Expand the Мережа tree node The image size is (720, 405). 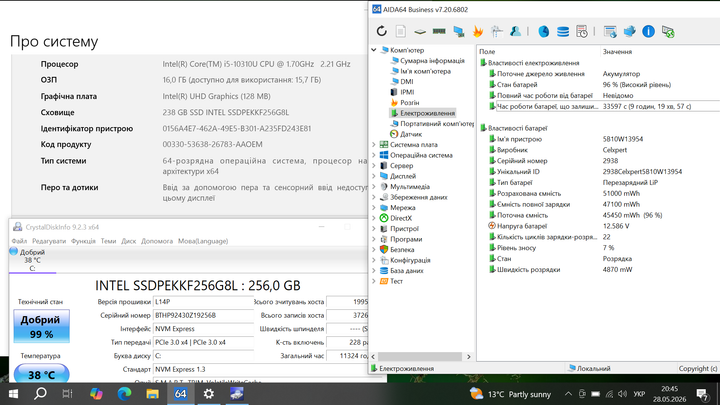374,208
